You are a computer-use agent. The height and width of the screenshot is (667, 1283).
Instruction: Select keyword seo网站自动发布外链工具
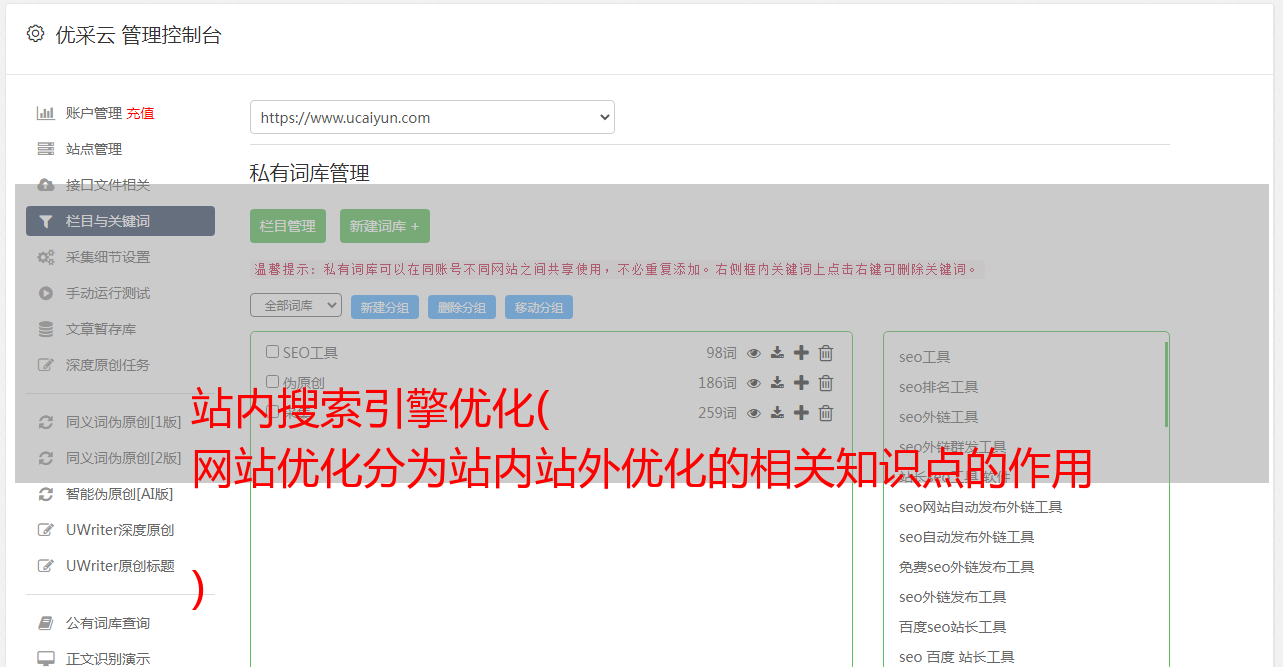[981, 507]
